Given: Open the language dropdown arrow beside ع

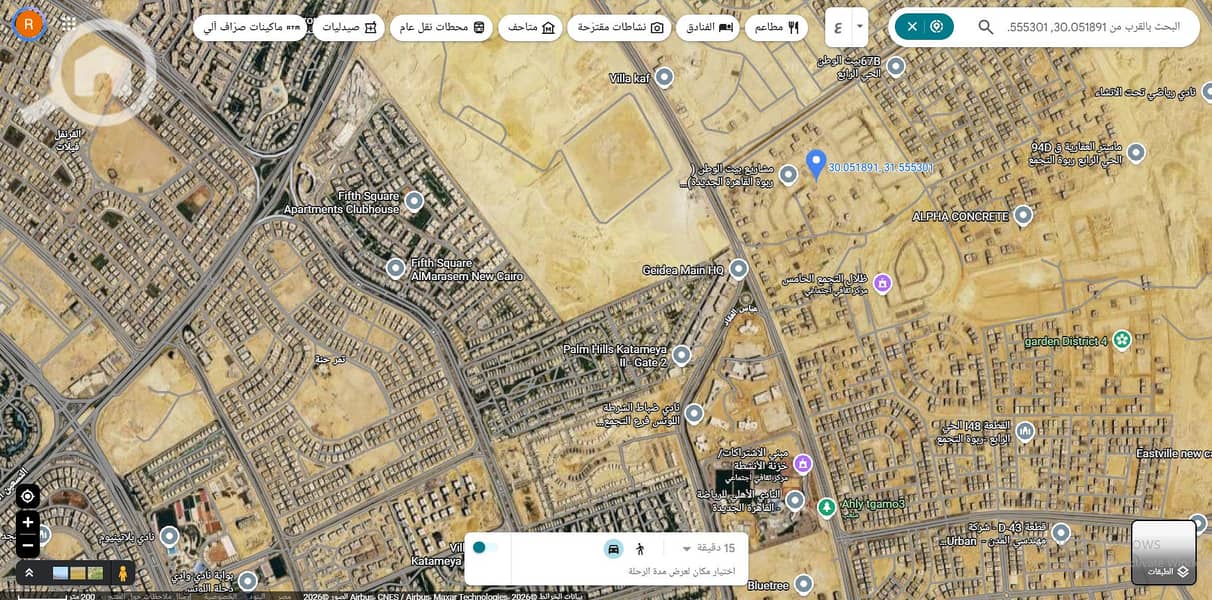Looking at the screenshot, I should (x=859, y=27).
